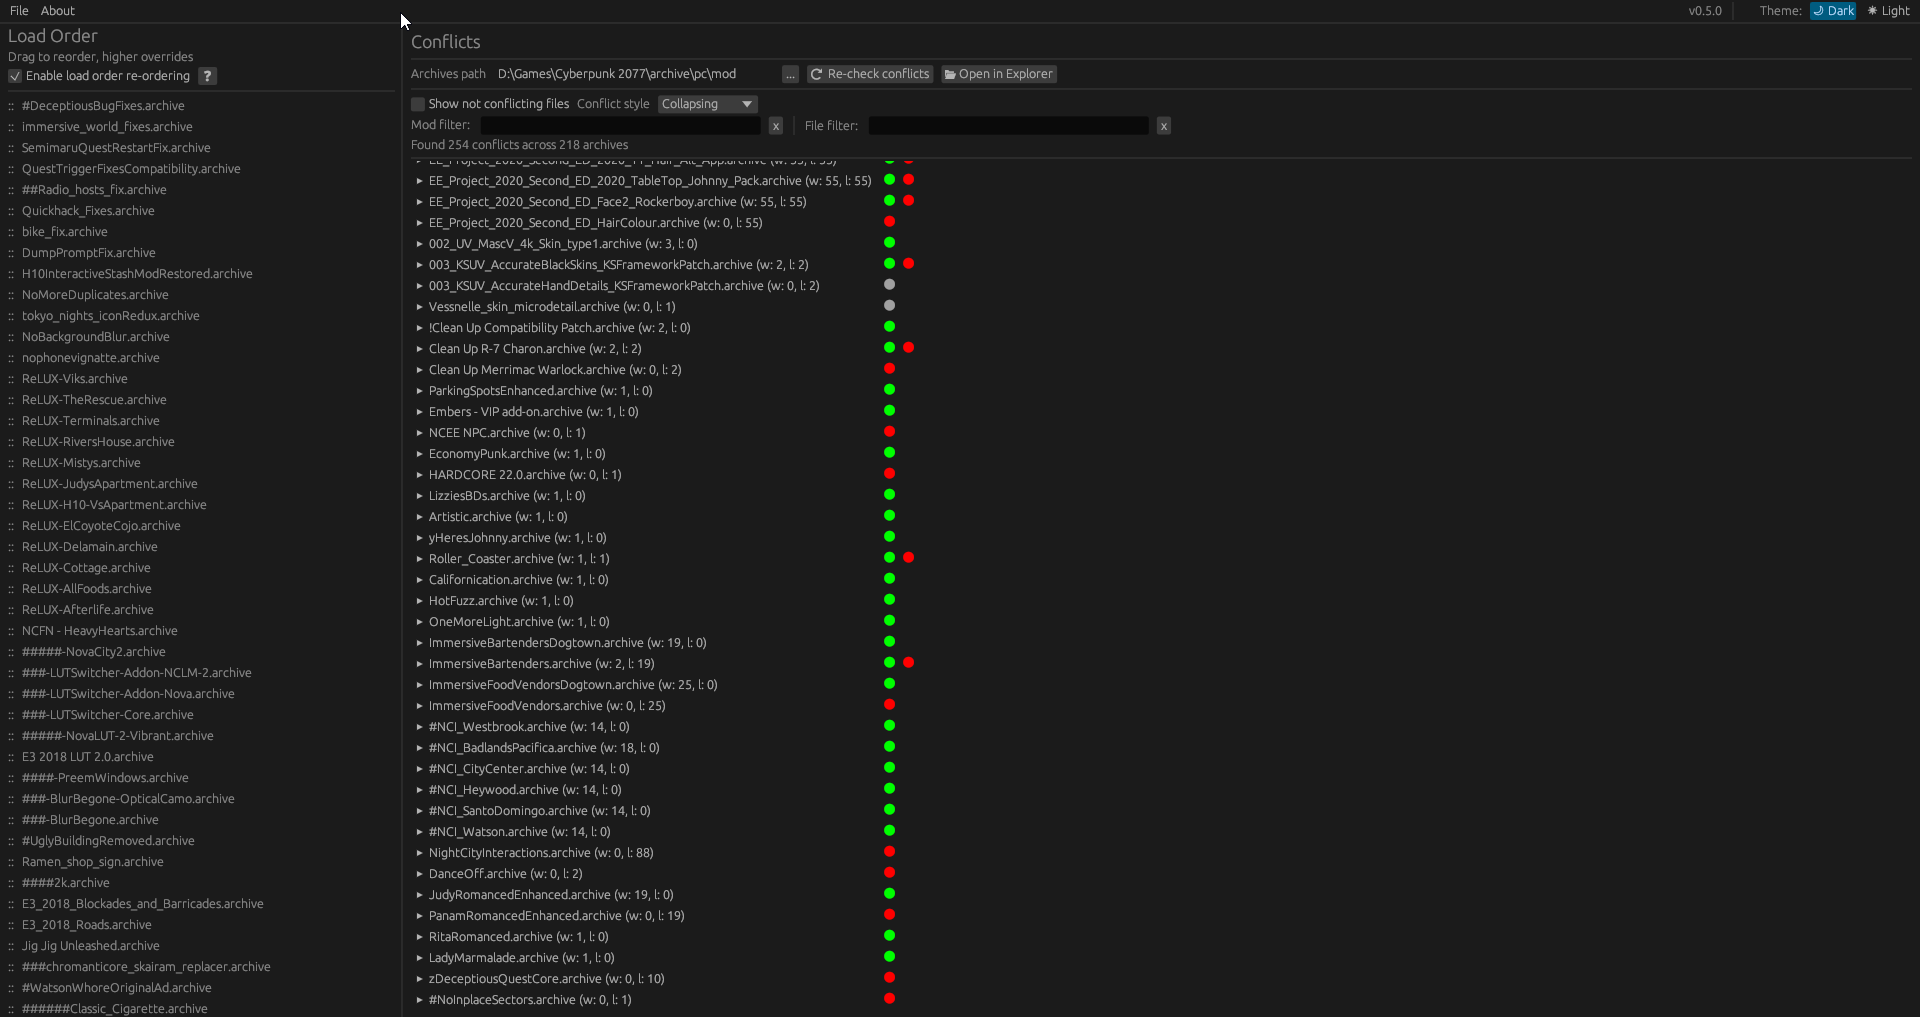The width and height of the screenshot is (1920, 1017).
Task: Click the Artistic.archive conflict entry
Action: click(498, 517)
